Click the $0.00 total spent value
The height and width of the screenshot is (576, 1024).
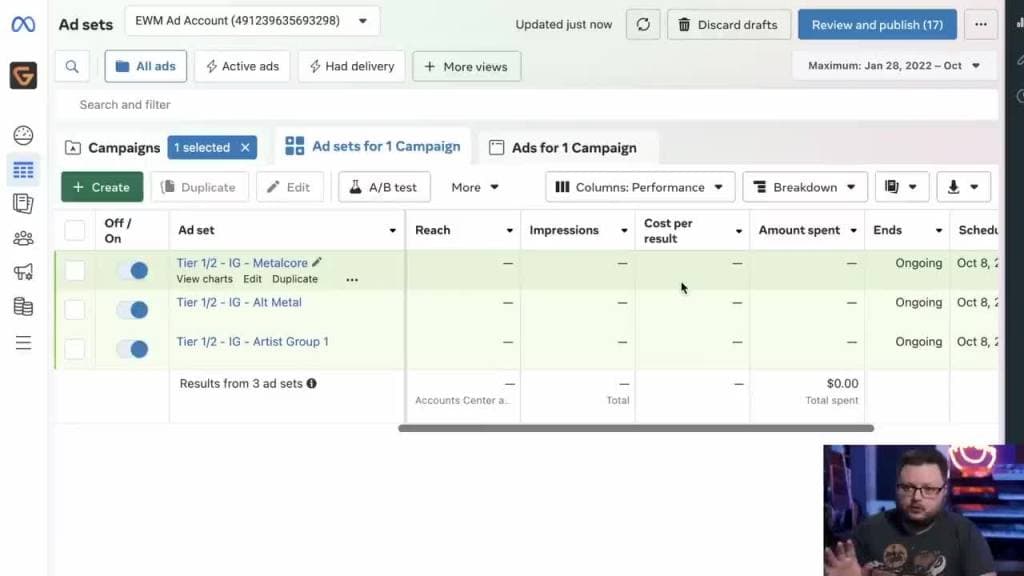(842, 383)
